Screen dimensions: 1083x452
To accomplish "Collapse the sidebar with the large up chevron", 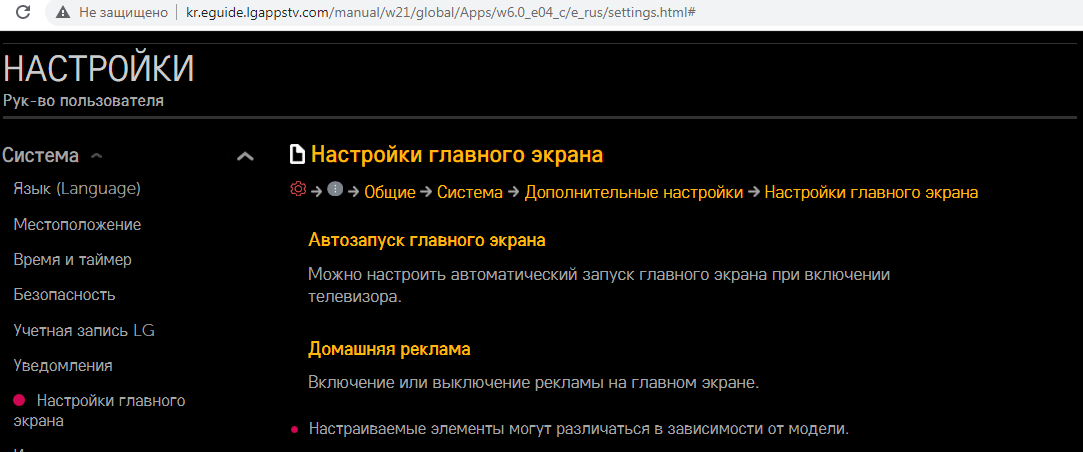I will (245, 157).
